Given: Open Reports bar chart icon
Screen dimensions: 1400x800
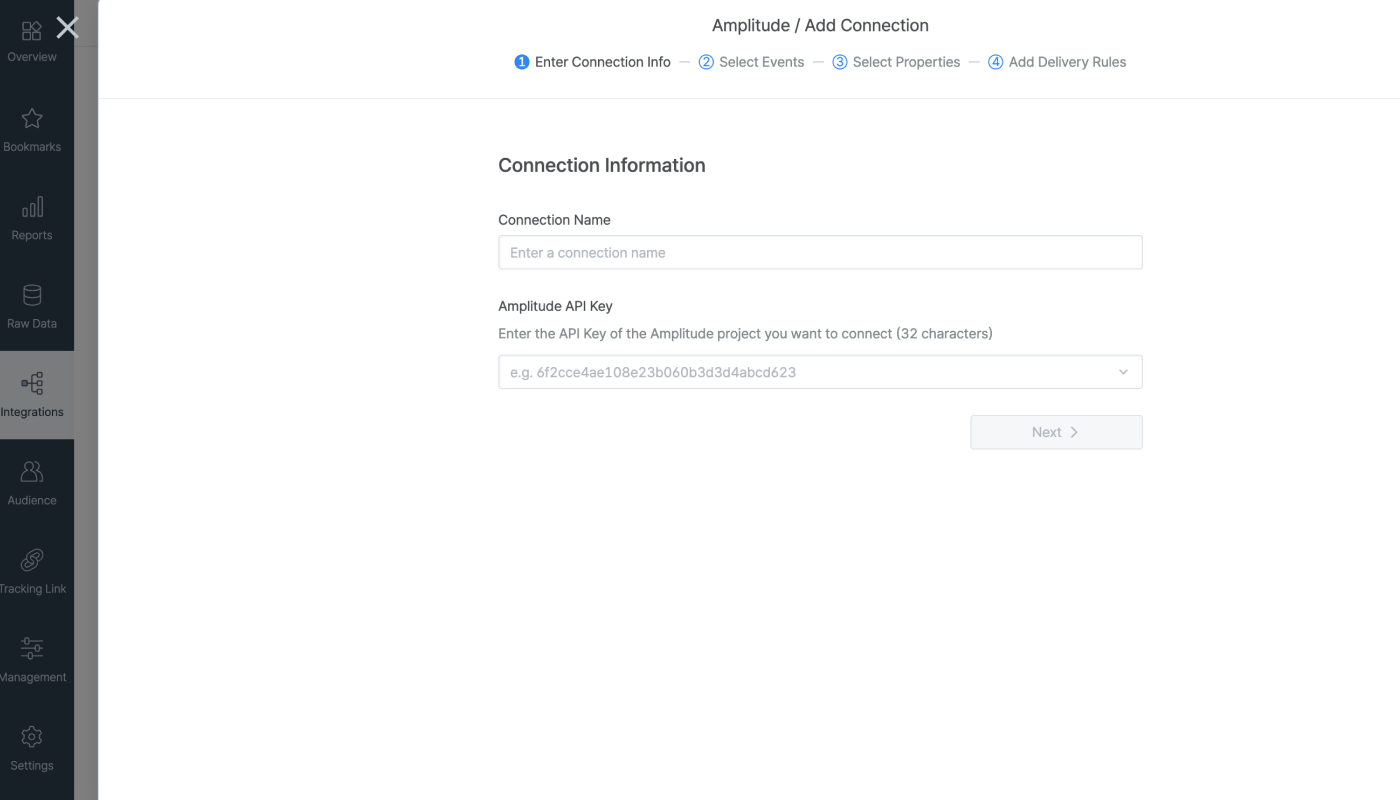Looking at the screenshot, I should [32, 207].
